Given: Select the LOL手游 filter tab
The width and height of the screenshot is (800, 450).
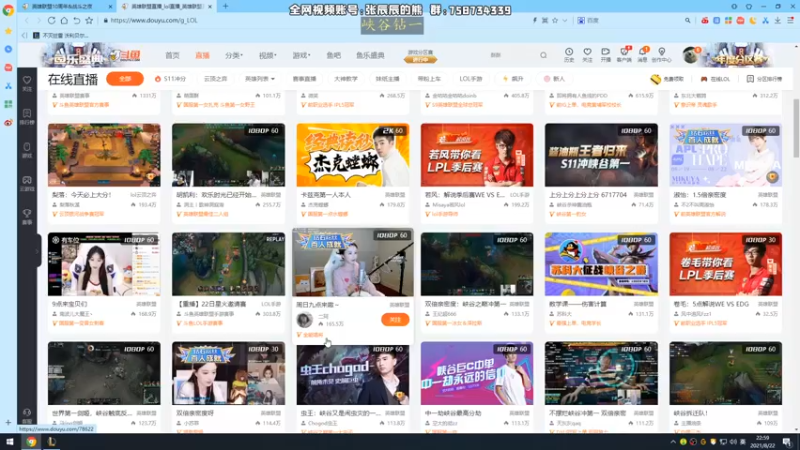Looking at the screenshot, I should 470,79.
